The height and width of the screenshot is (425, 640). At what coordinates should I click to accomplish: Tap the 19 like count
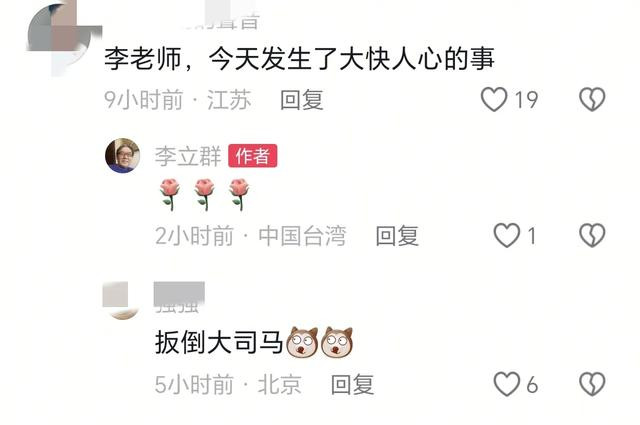[x=526, y=100]
